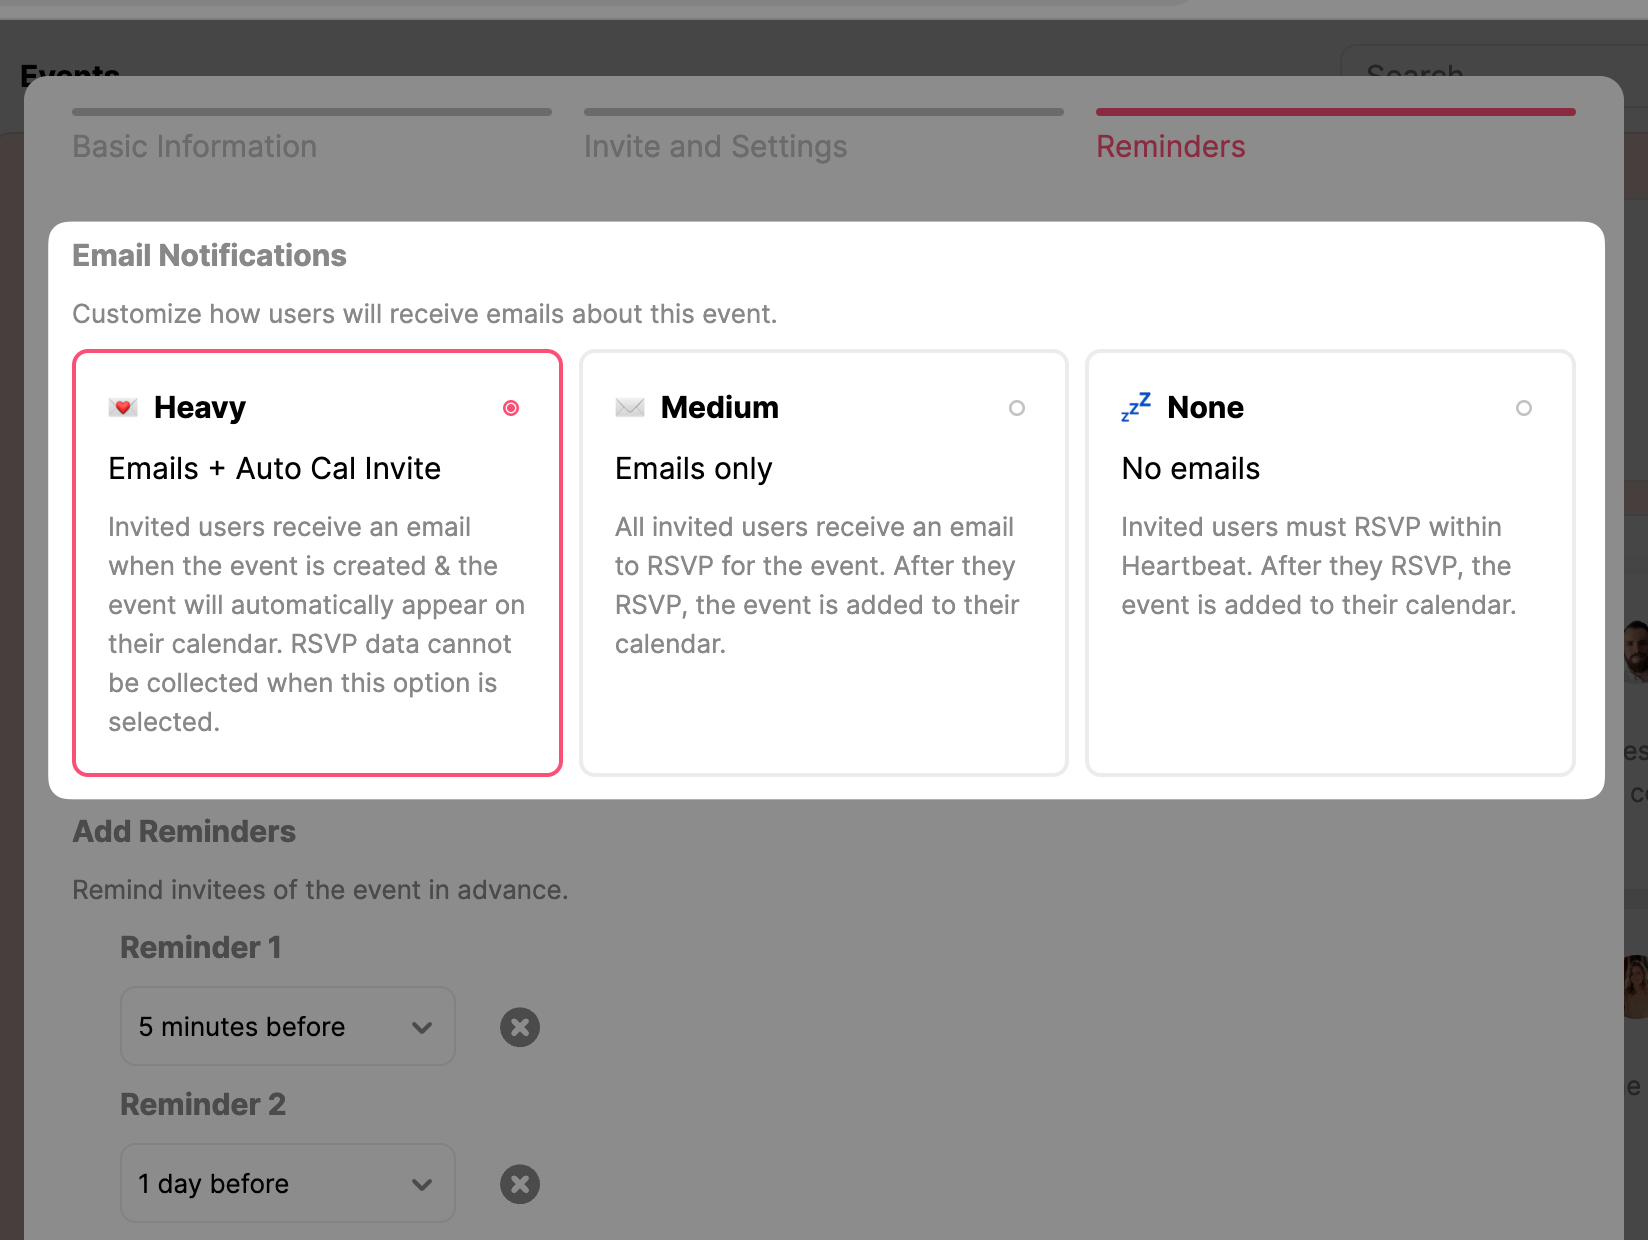This screenshot has width=1648, height=1240.
Task: Click the gray envelope icon beside Medium
Action: click(630, 408)
